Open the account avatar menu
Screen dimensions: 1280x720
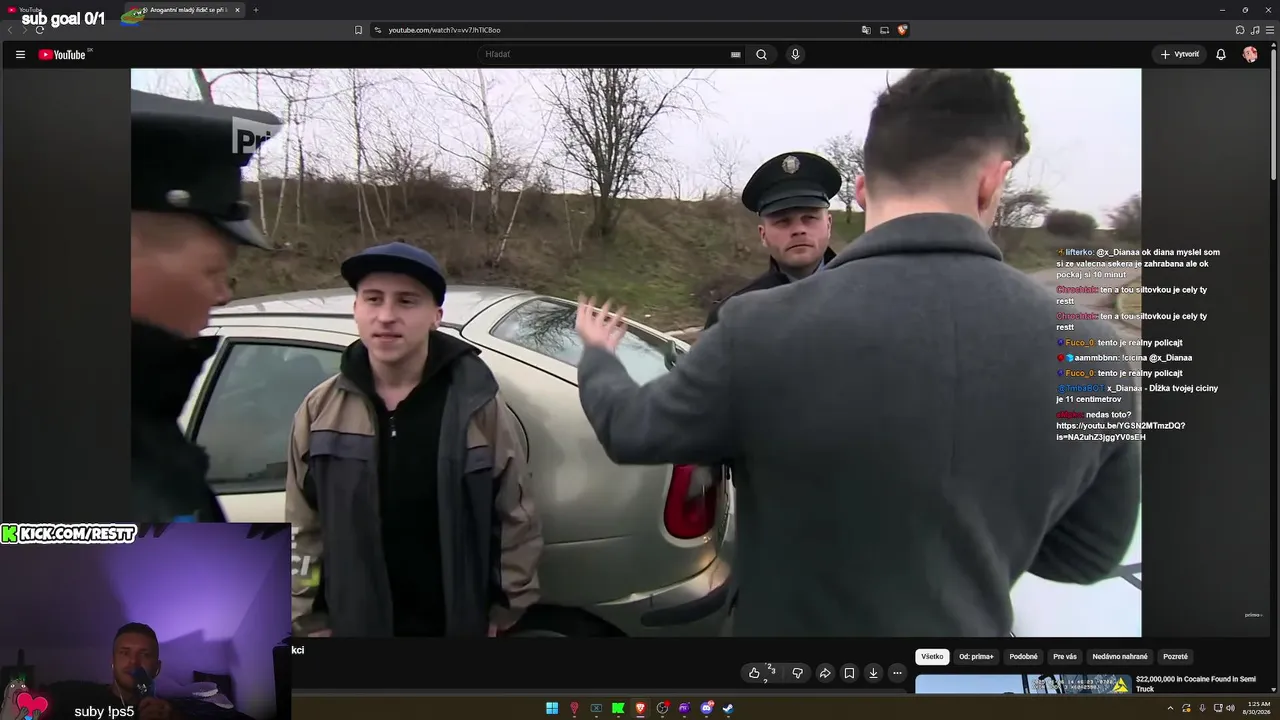coord(1250,54)
